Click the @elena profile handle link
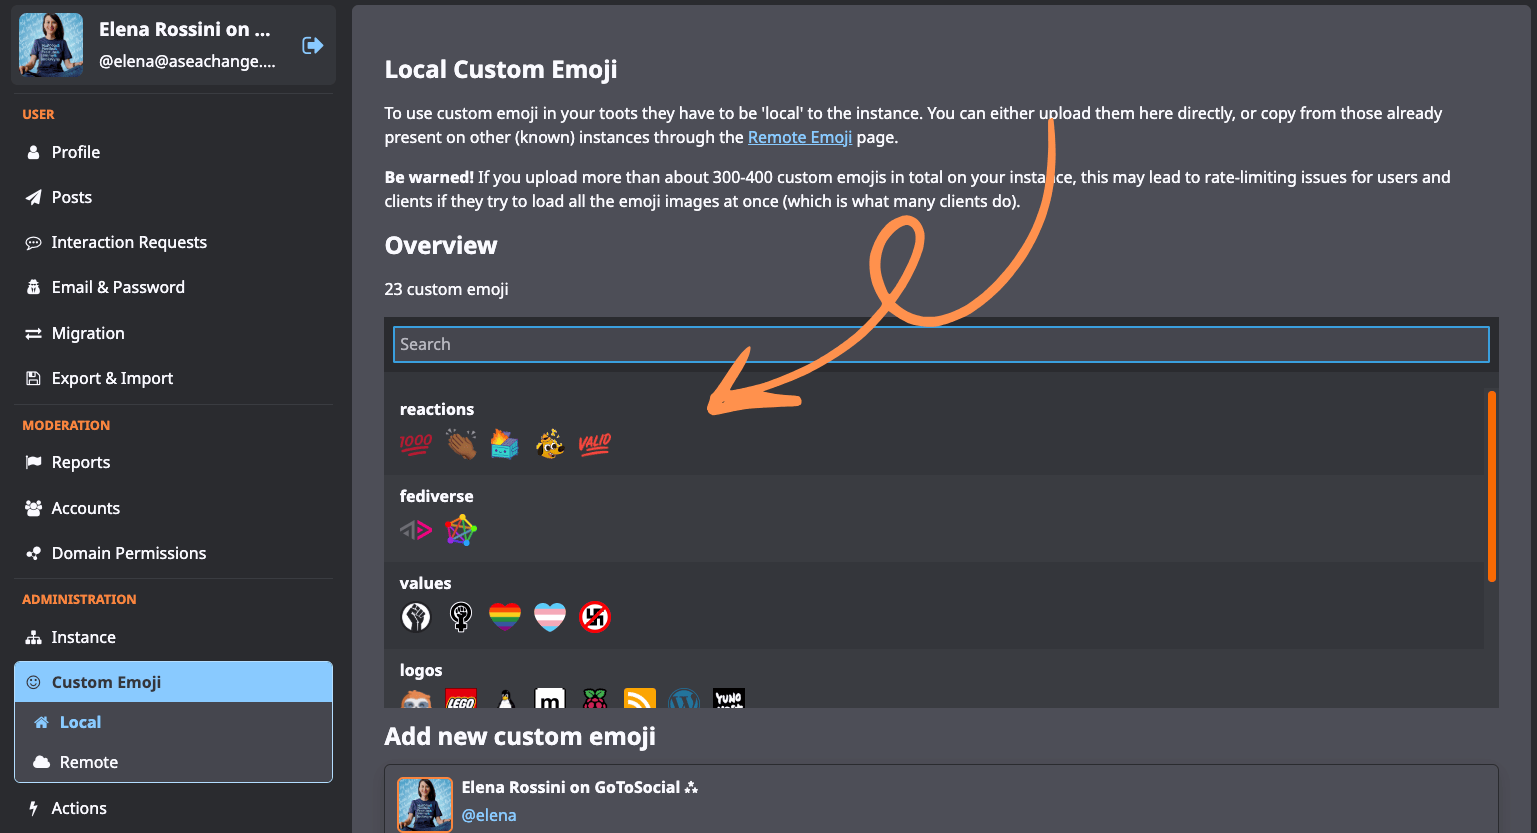 489,815
